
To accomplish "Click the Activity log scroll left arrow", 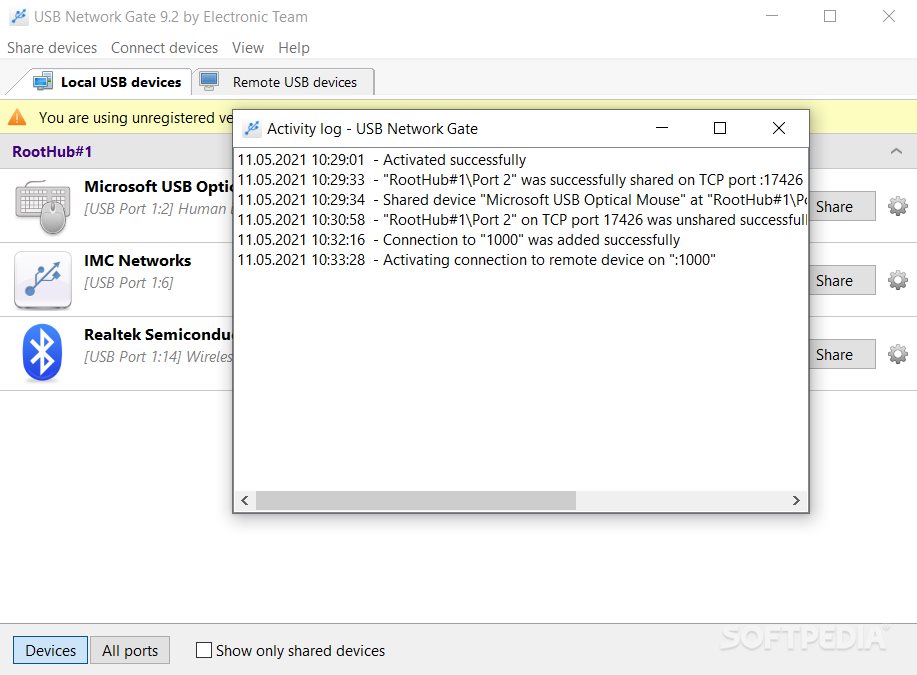I will click(x=244, y=500).
